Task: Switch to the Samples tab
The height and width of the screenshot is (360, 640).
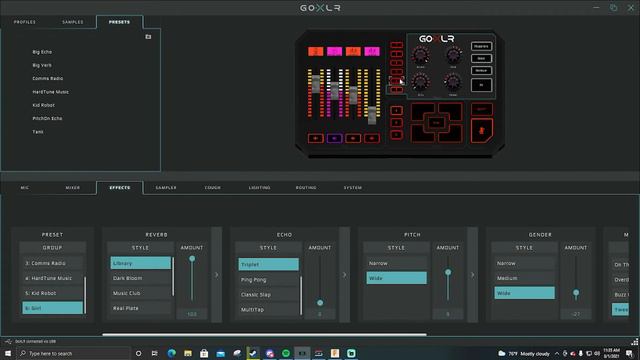Action: [73, 22]
